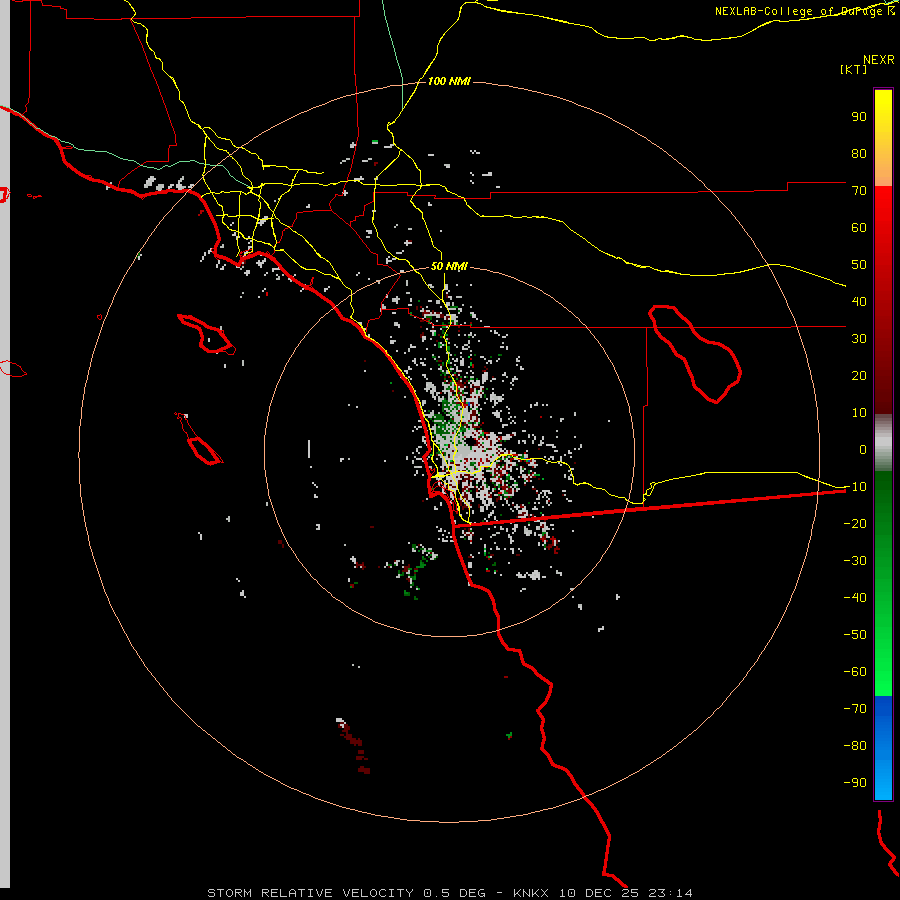Image resolution: width=900 pixels, height=900 pixels.
Task: Pick the yellow-orange top segment of the color bar
Action: 883,138
